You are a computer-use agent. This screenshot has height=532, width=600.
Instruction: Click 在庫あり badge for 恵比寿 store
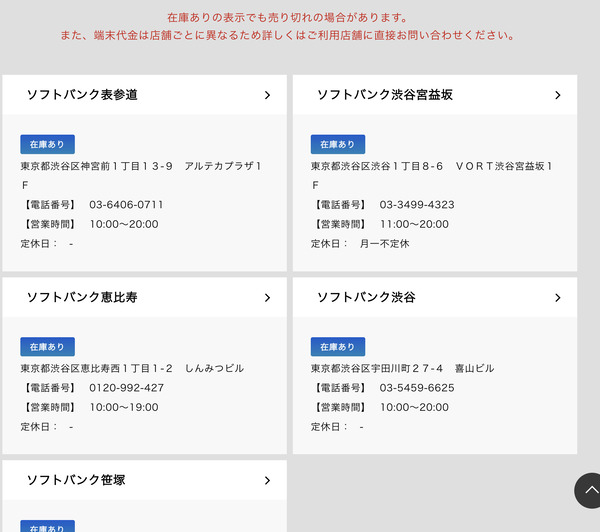47,347
